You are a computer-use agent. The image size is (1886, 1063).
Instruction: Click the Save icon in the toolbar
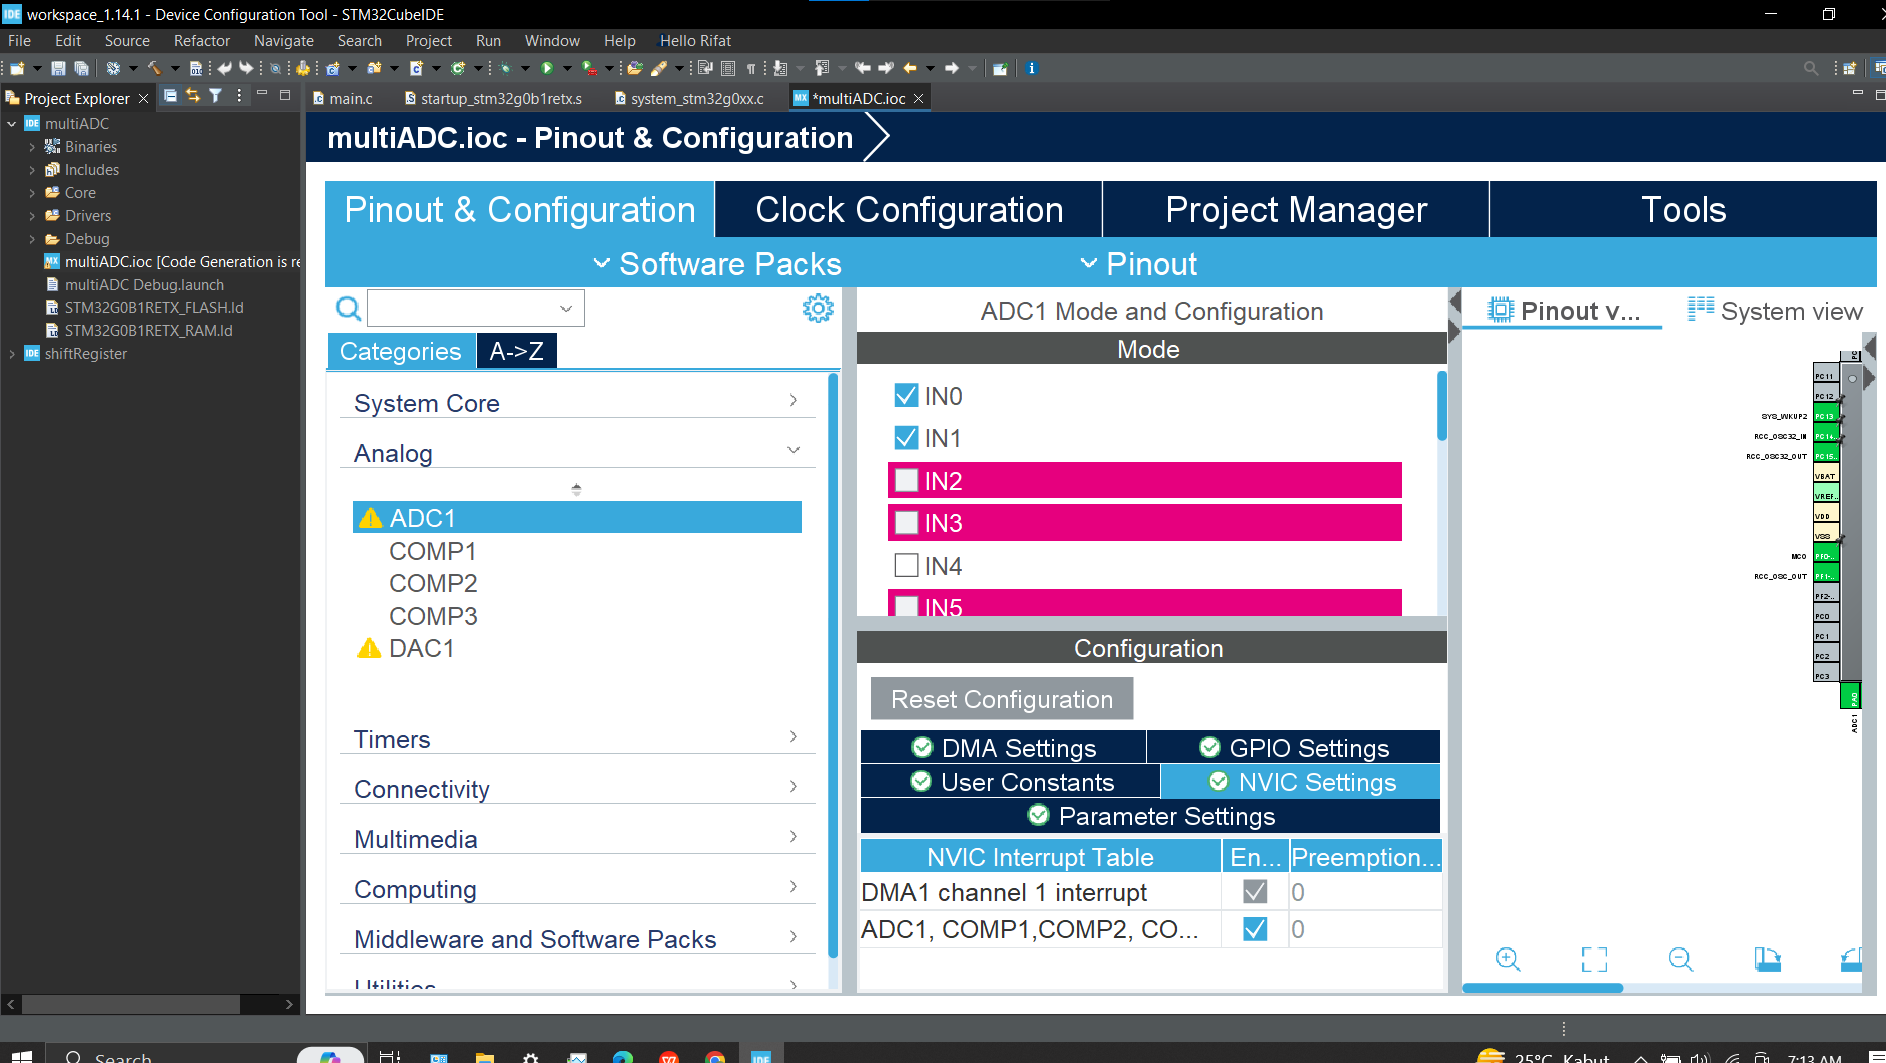coord(58,68)
